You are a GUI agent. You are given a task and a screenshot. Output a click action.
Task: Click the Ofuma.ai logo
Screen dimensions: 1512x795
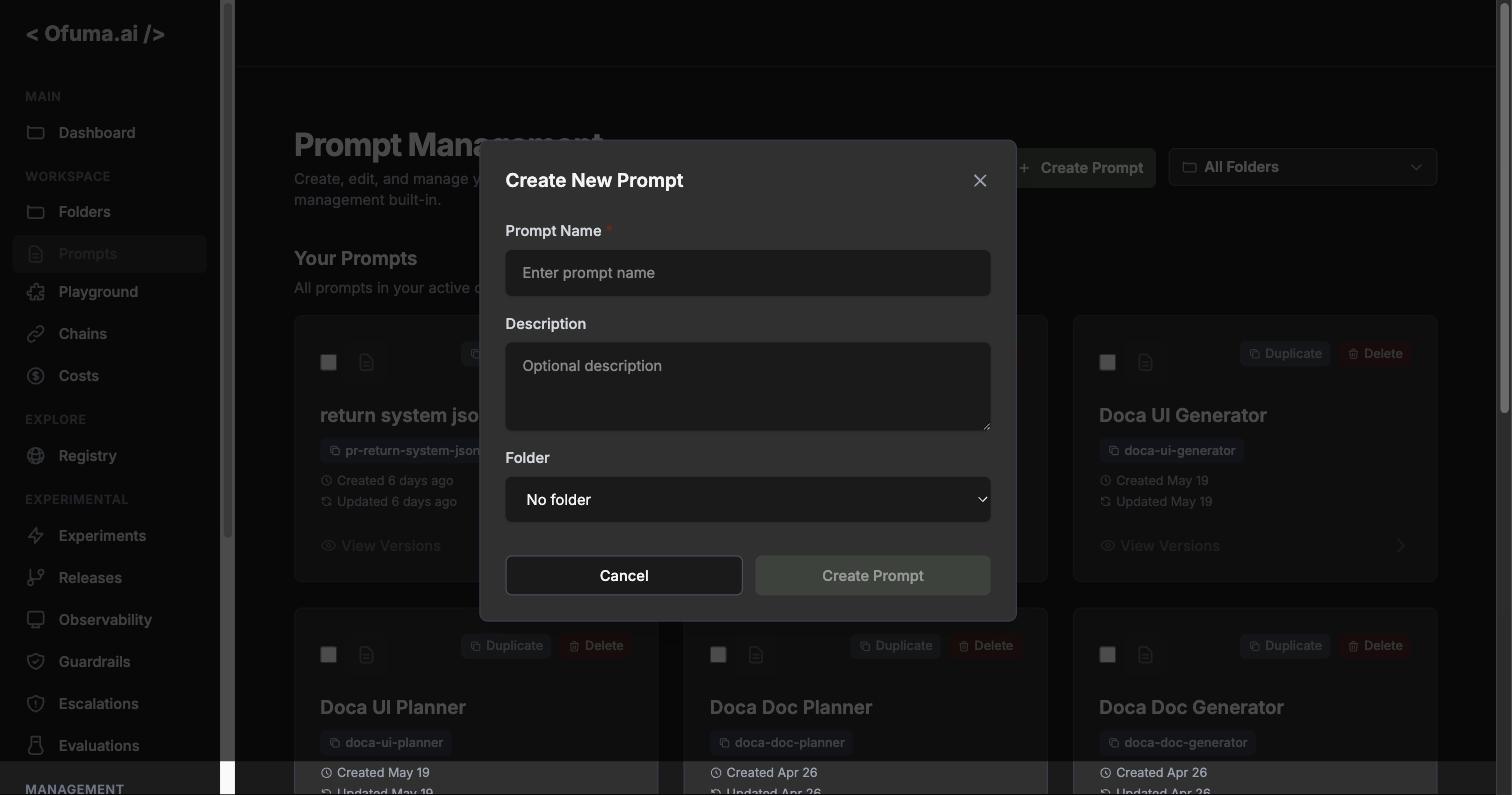95,34
